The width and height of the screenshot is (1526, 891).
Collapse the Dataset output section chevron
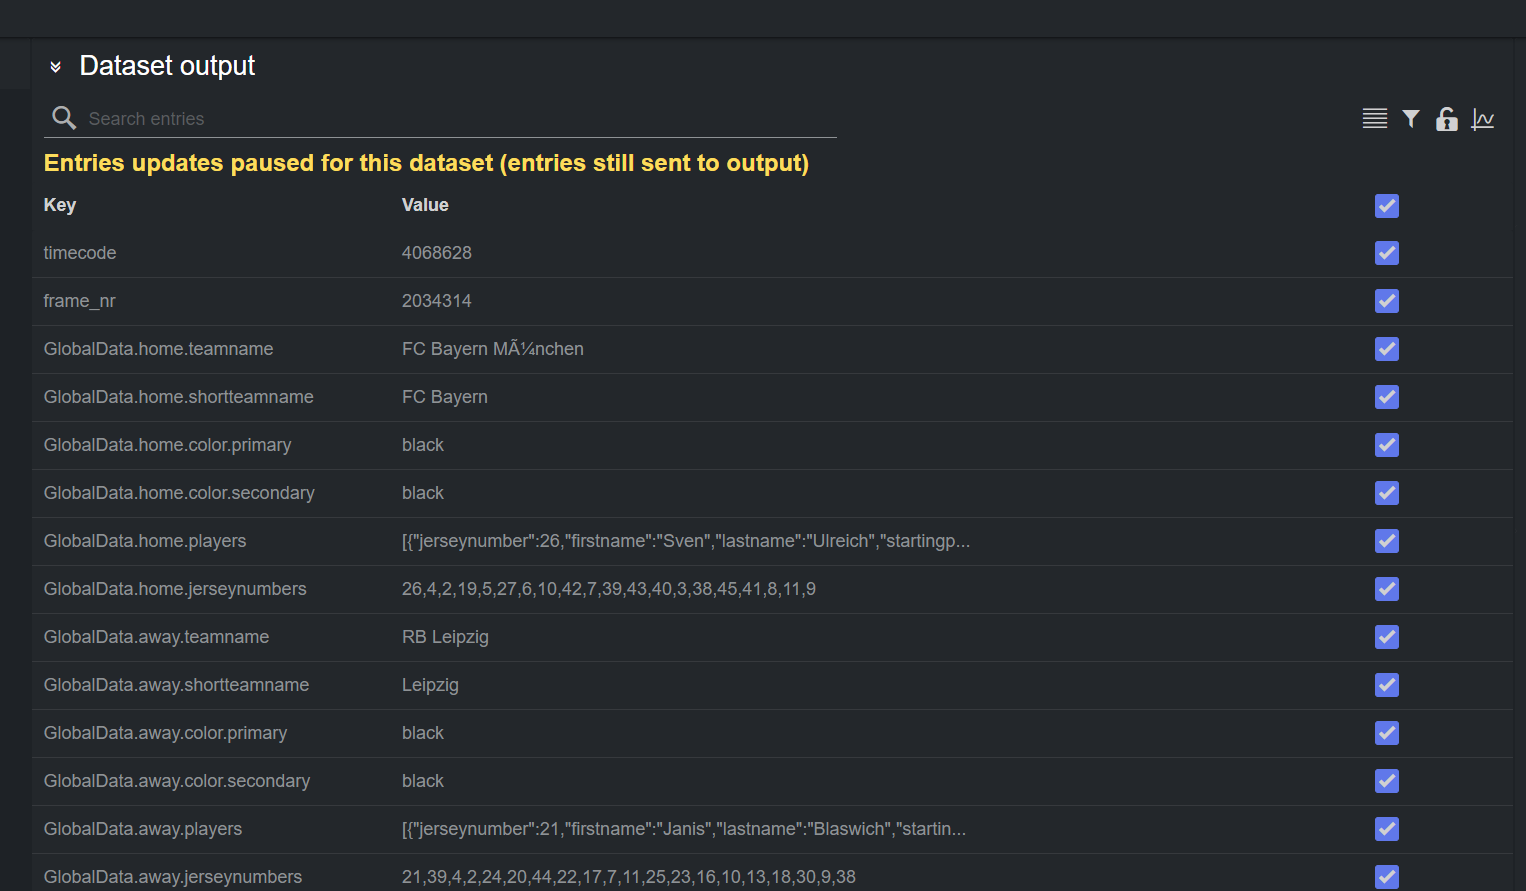(56, 67)
